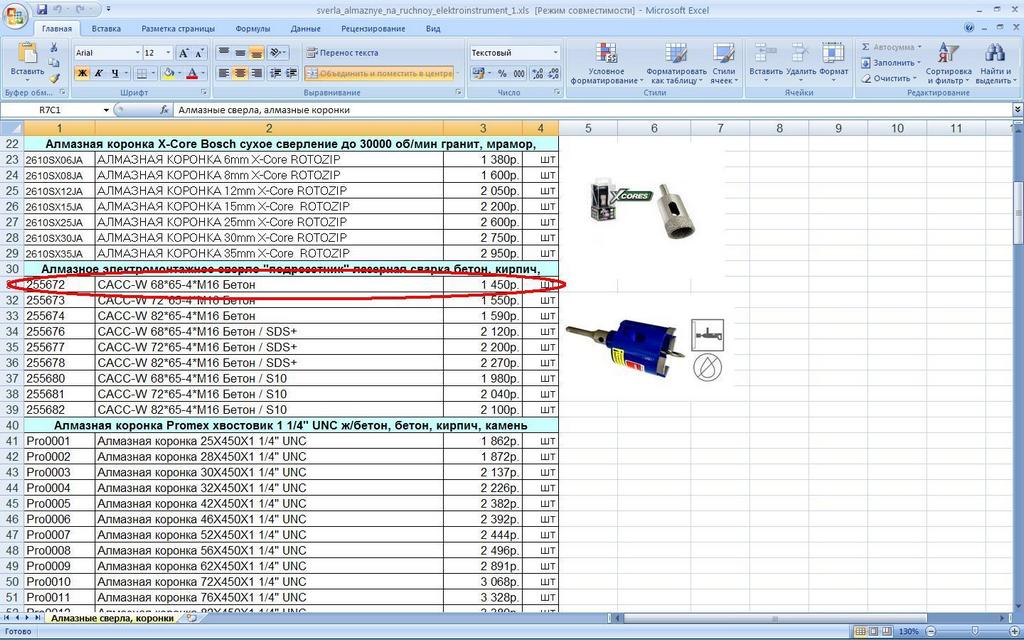Switch to Page Layout view in status bar

point(875,632)
